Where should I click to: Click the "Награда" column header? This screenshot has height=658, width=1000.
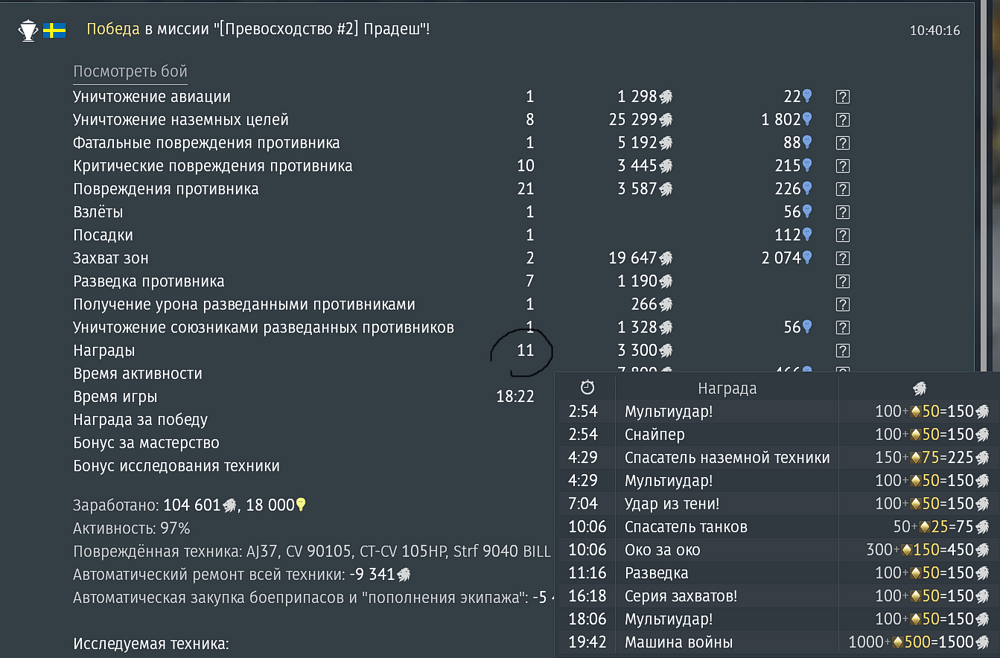pos(727,388)
